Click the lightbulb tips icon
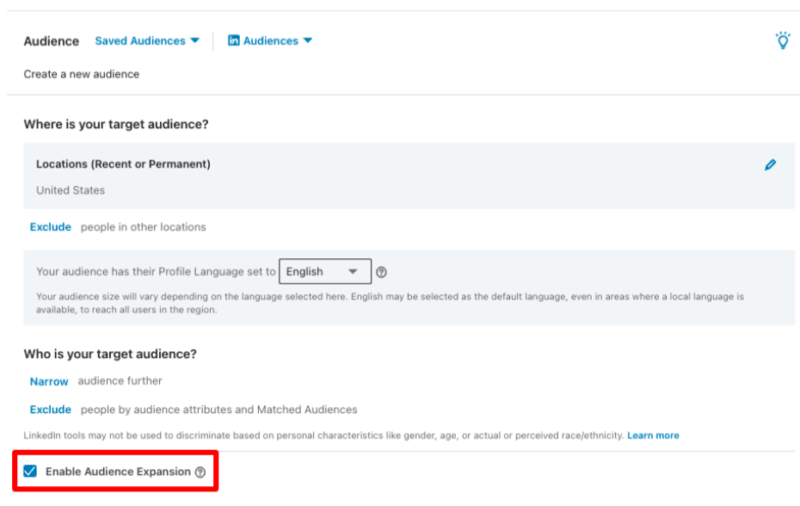Screen dimensions: 800x506 tap(783, 41)
